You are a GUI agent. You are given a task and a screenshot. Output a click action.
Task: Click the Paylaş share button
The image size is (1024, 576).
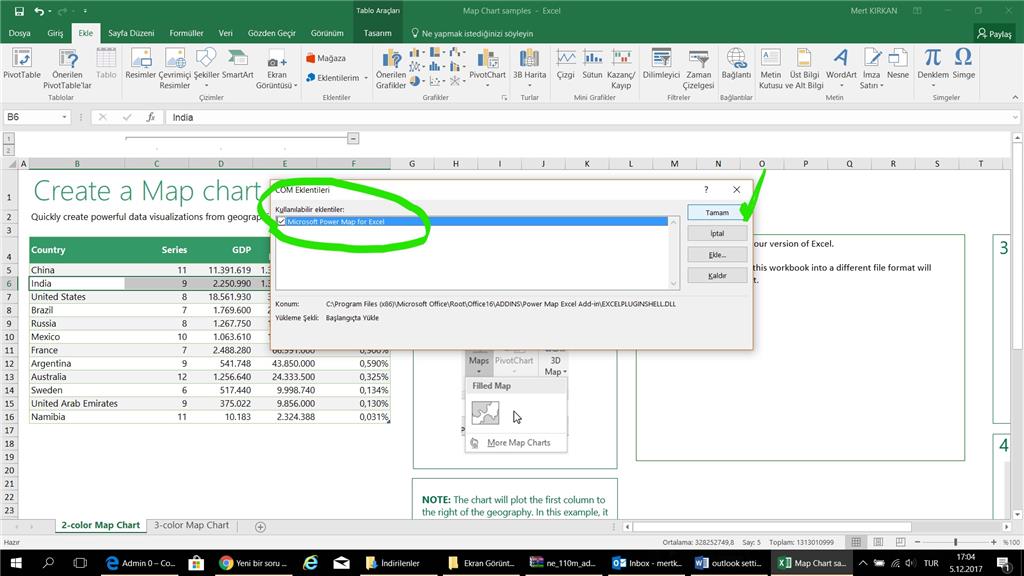tap(994, 33)
